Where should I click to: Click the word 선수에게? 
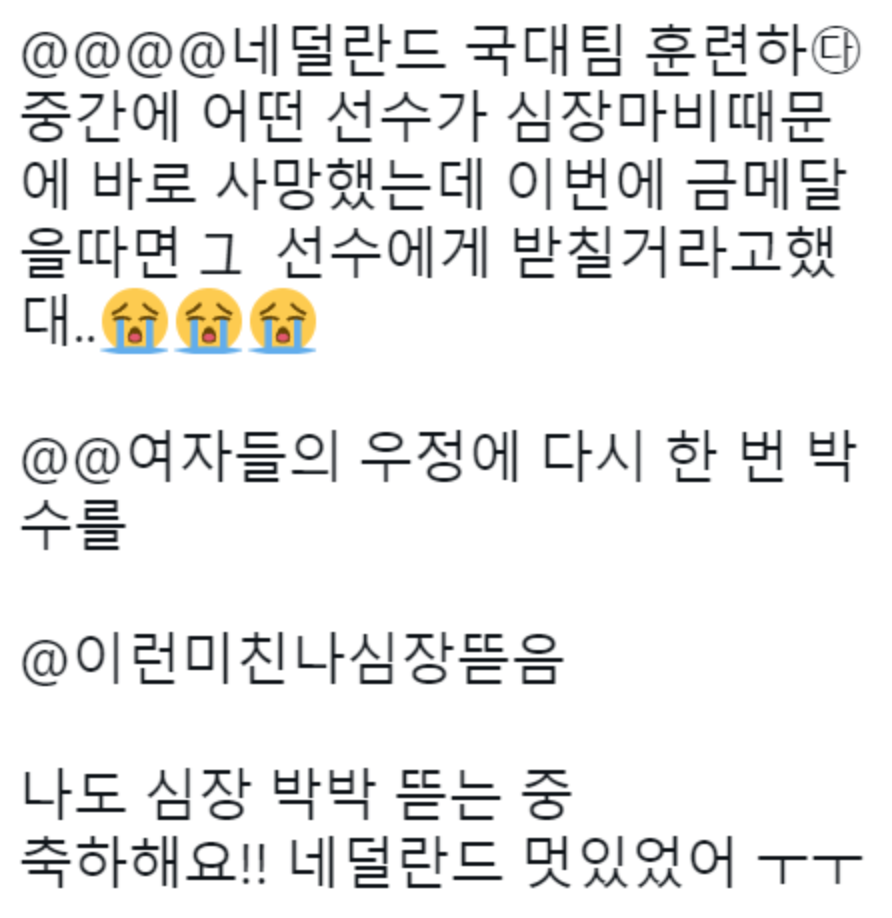coord(383,254)
